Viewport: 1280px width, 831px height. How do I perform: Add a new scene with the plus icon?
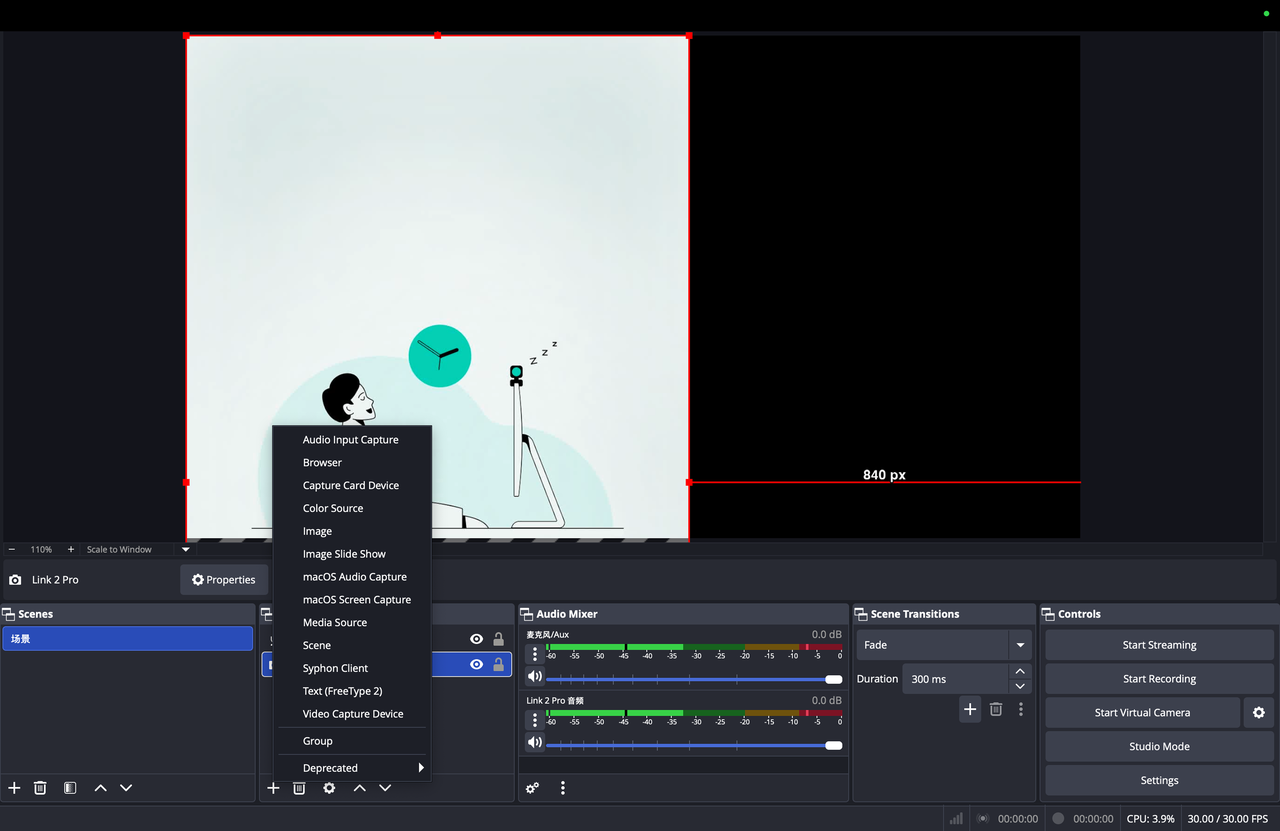click(x=13, y=788)
